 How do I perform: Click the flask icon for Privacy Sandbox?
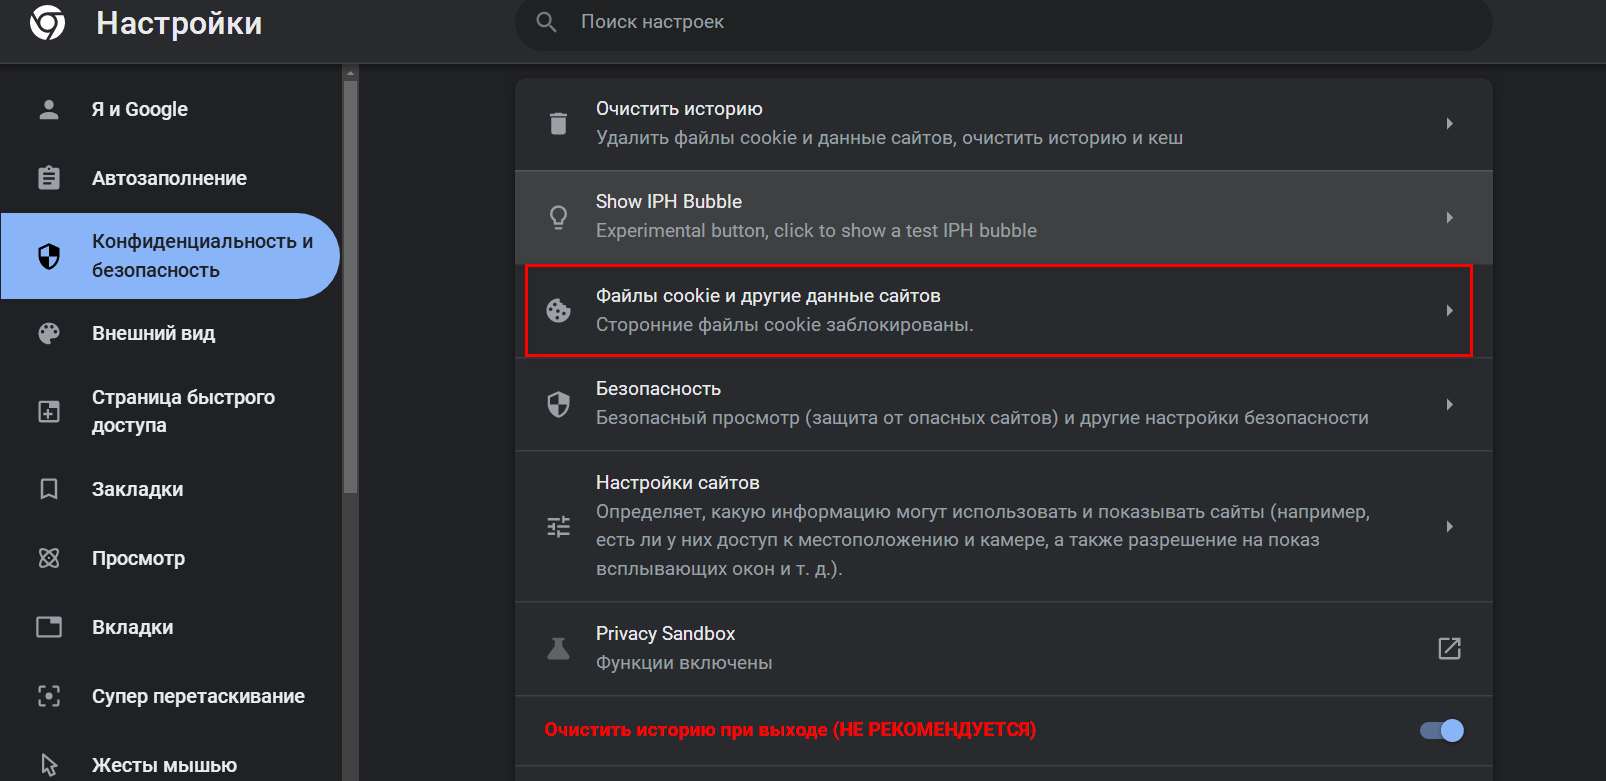tap(558, 648)
